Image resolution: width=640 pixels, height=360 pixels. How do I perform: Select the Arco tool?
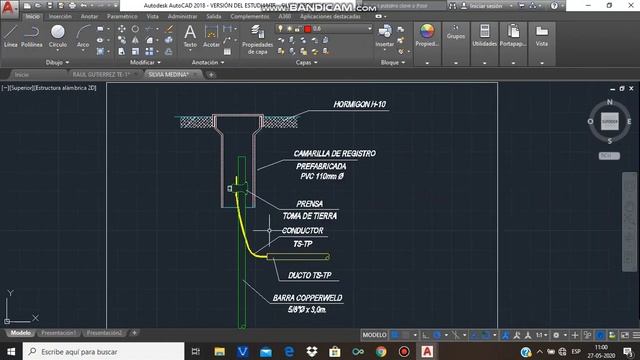pos(83,36)
